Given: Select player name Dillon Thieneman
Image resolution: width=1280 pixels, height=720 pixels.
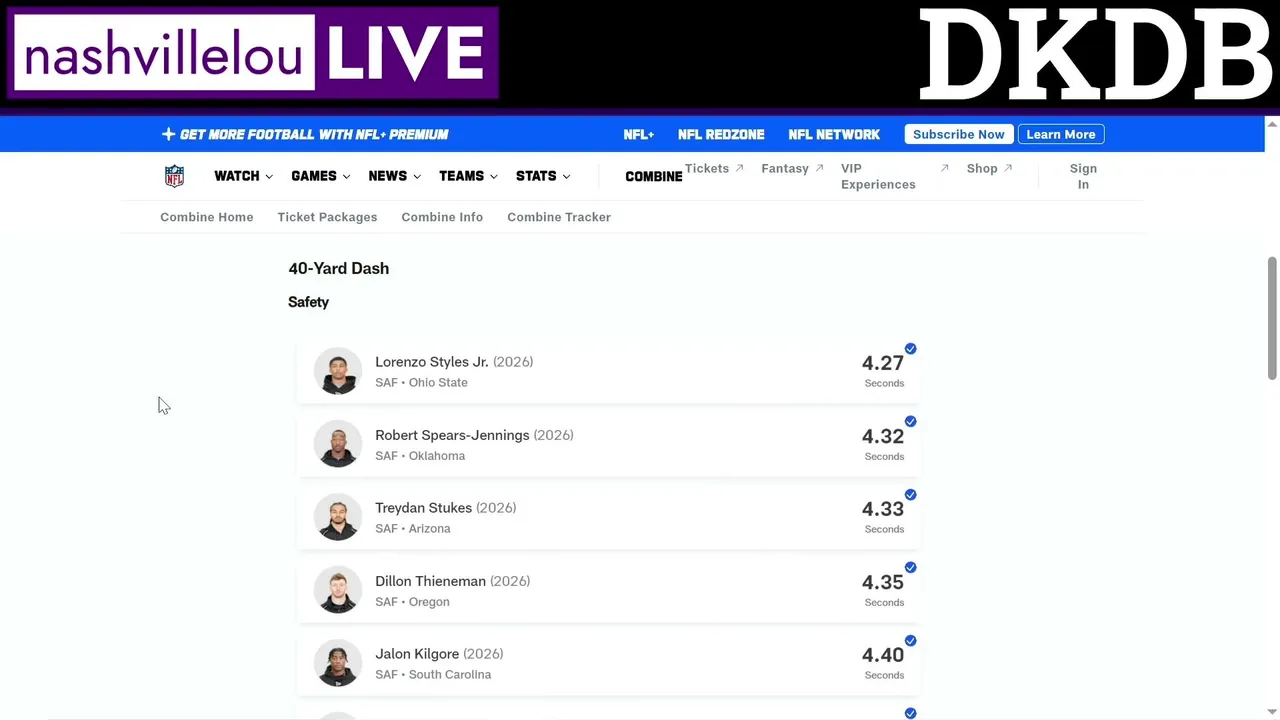Looking at the screenshot, I should 430,581.
